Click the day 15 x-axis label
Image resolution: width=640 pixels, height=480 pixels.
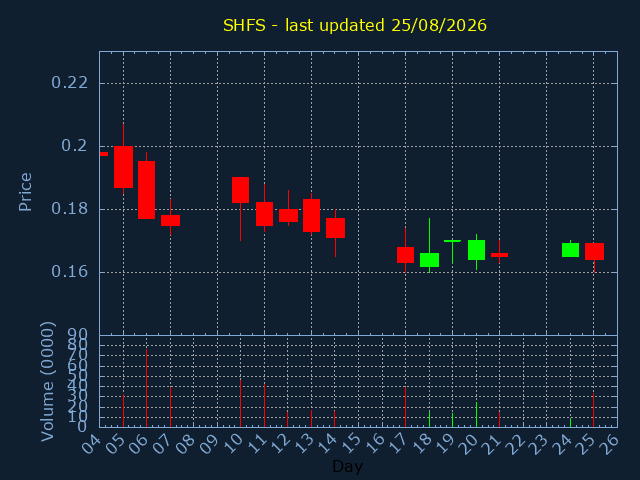(350, 444)
